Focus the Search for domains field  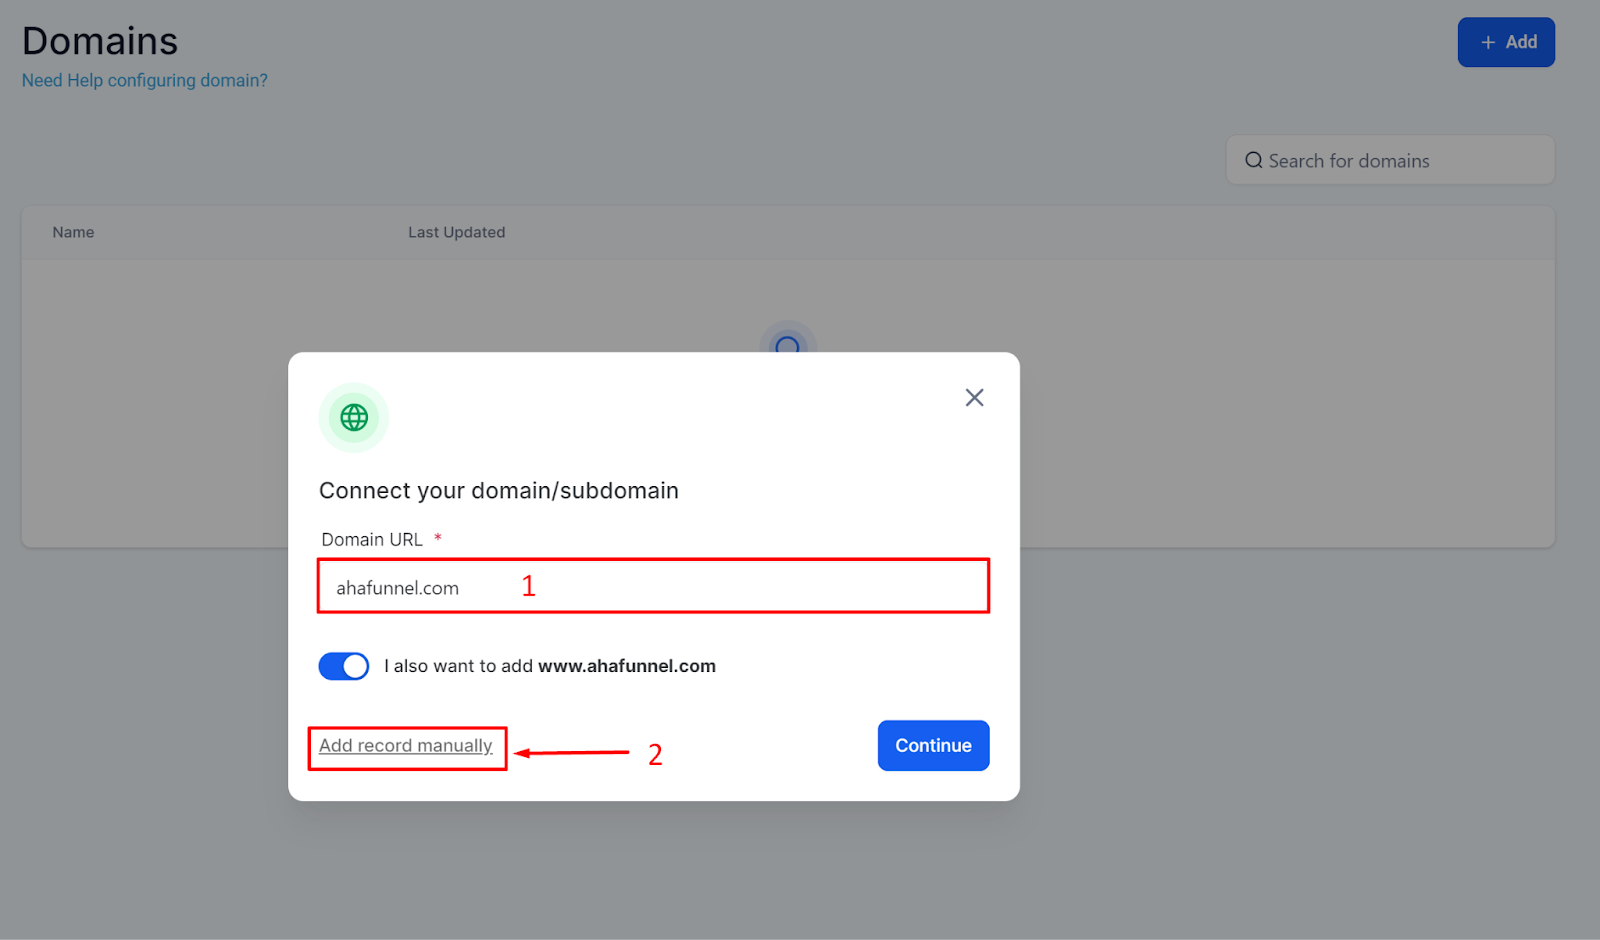tap(1390, 161)
